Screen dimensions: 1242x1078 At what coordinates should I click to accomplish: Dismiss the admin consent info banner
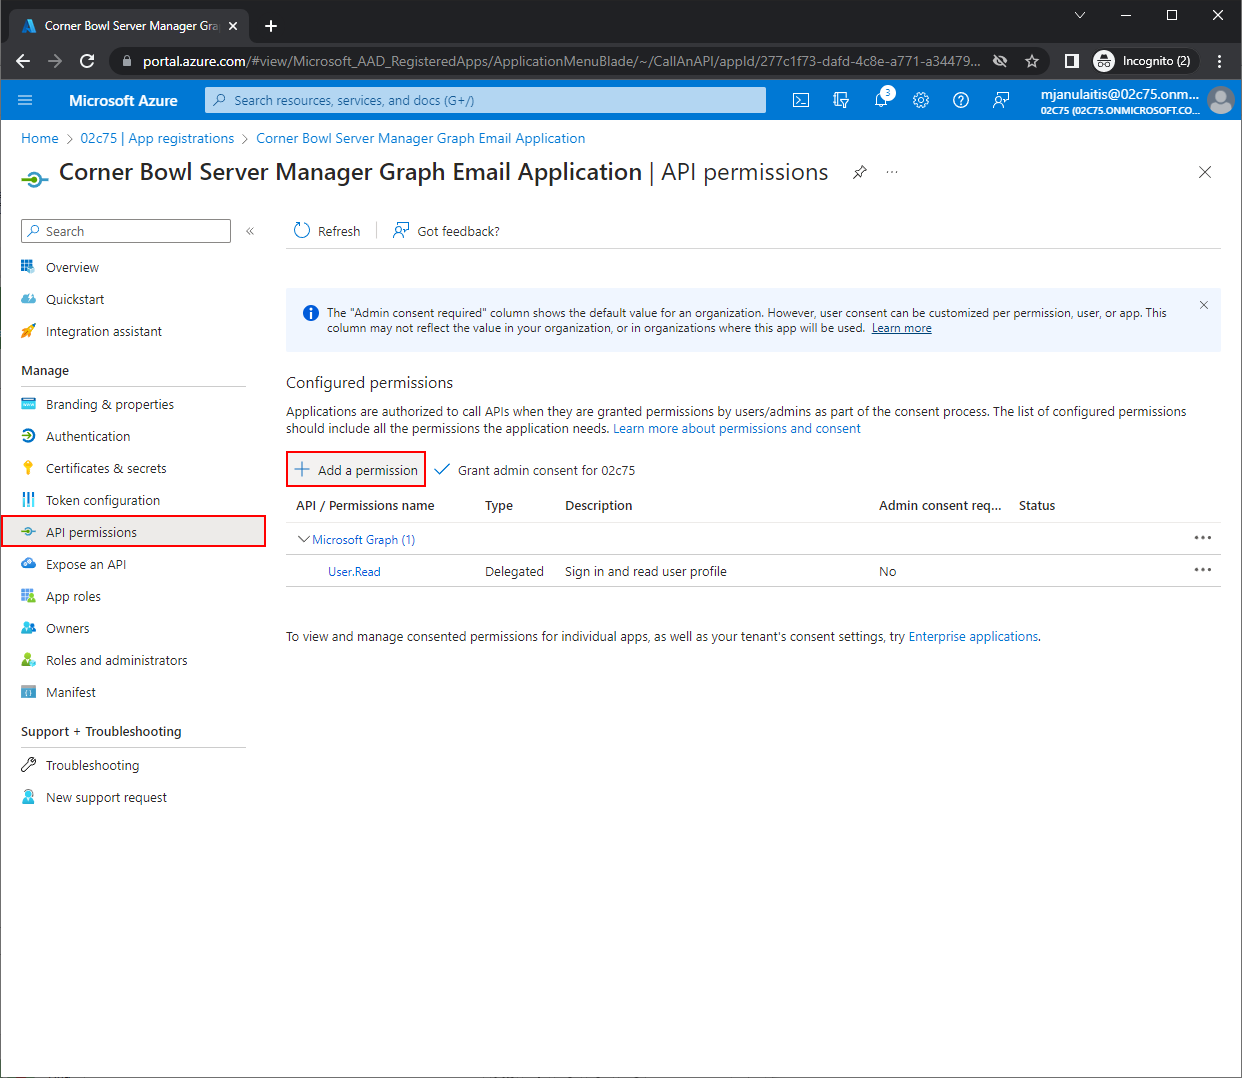[x=1203, y=305]
